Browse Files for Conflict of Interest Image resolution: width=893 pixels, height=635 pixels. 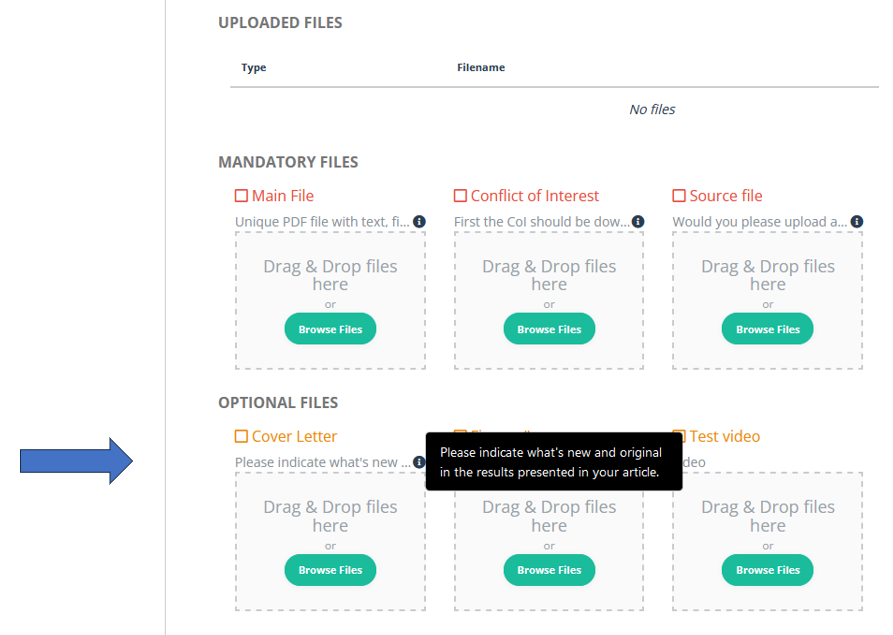[549, 329]
